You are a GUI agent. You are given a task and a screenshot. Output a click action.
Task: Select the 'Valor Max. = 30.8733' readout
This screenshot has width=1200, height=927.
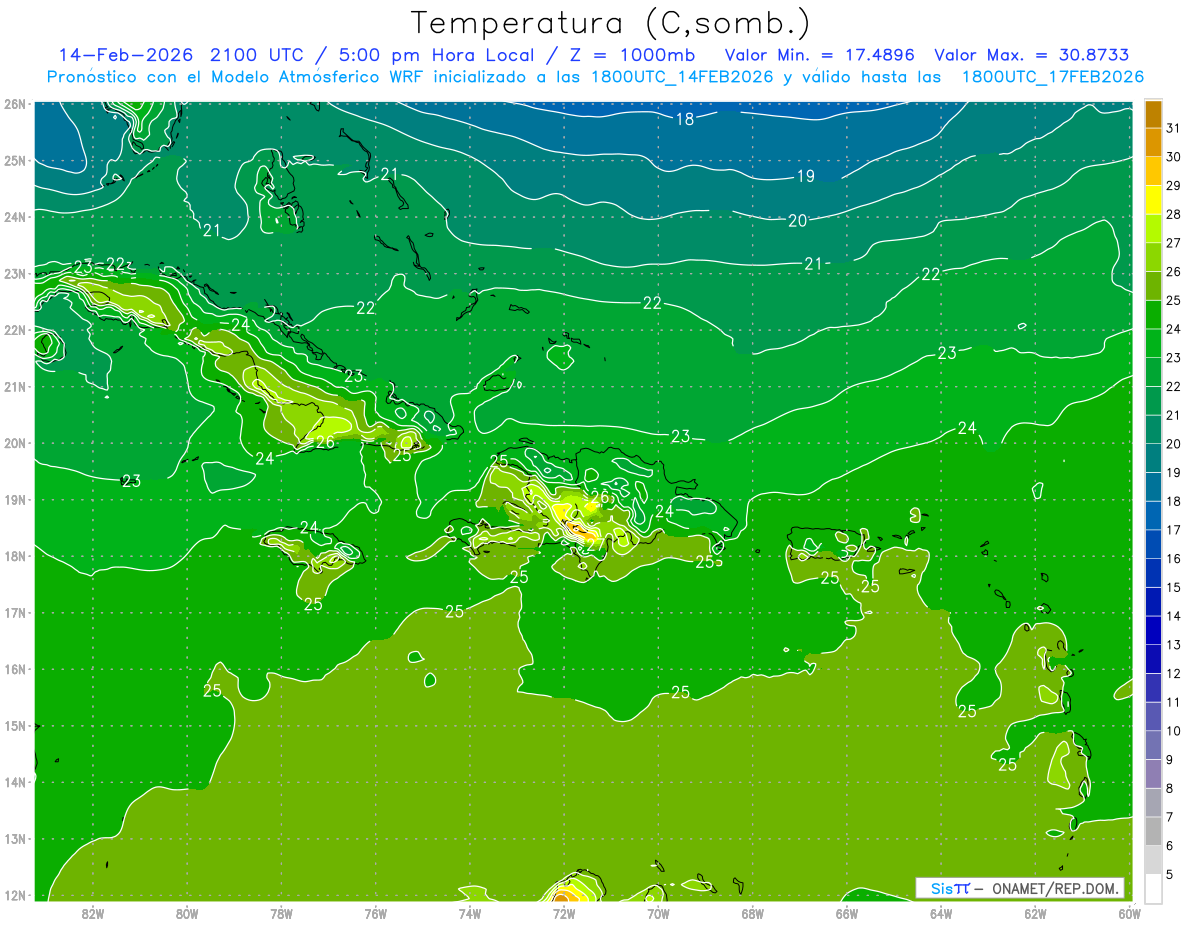[1032, 55]
